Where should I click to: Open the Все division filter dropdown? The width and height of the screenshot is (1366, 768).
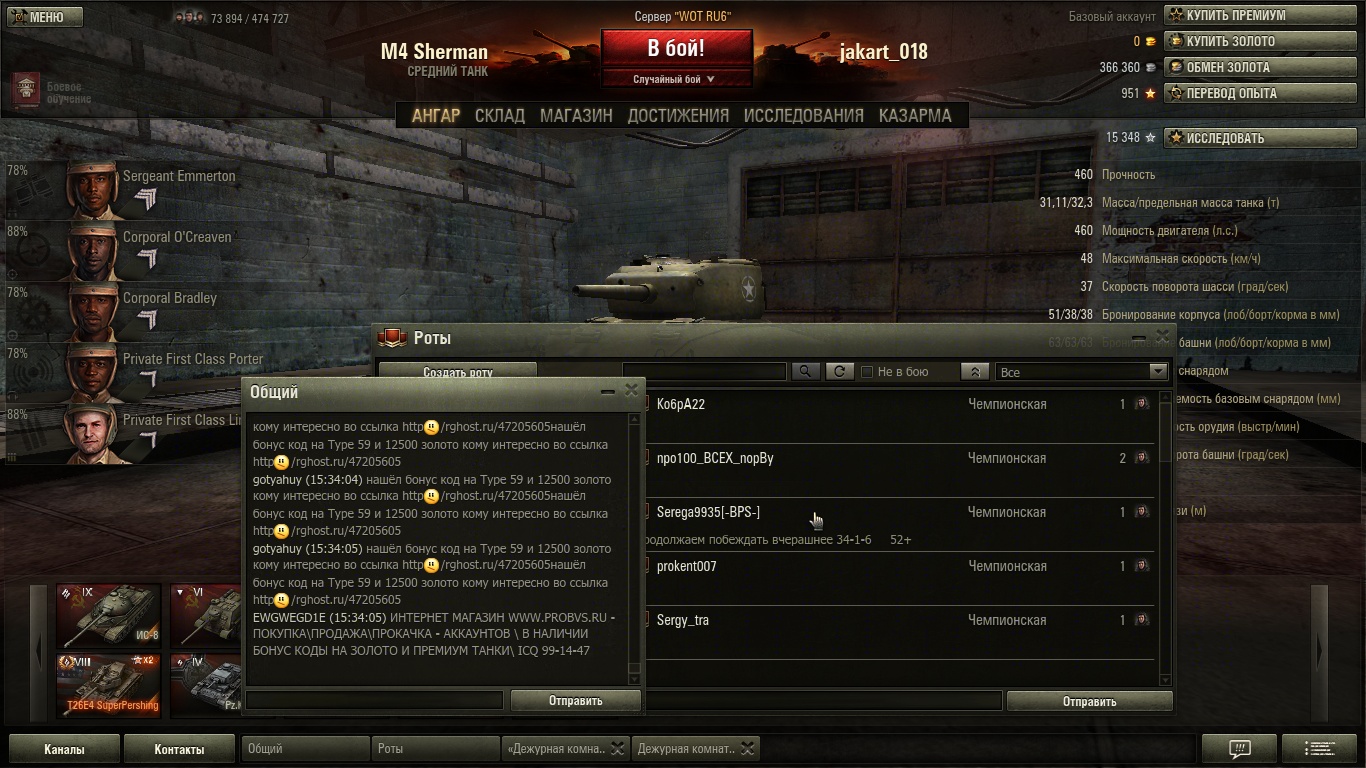tap(1082, 372)
